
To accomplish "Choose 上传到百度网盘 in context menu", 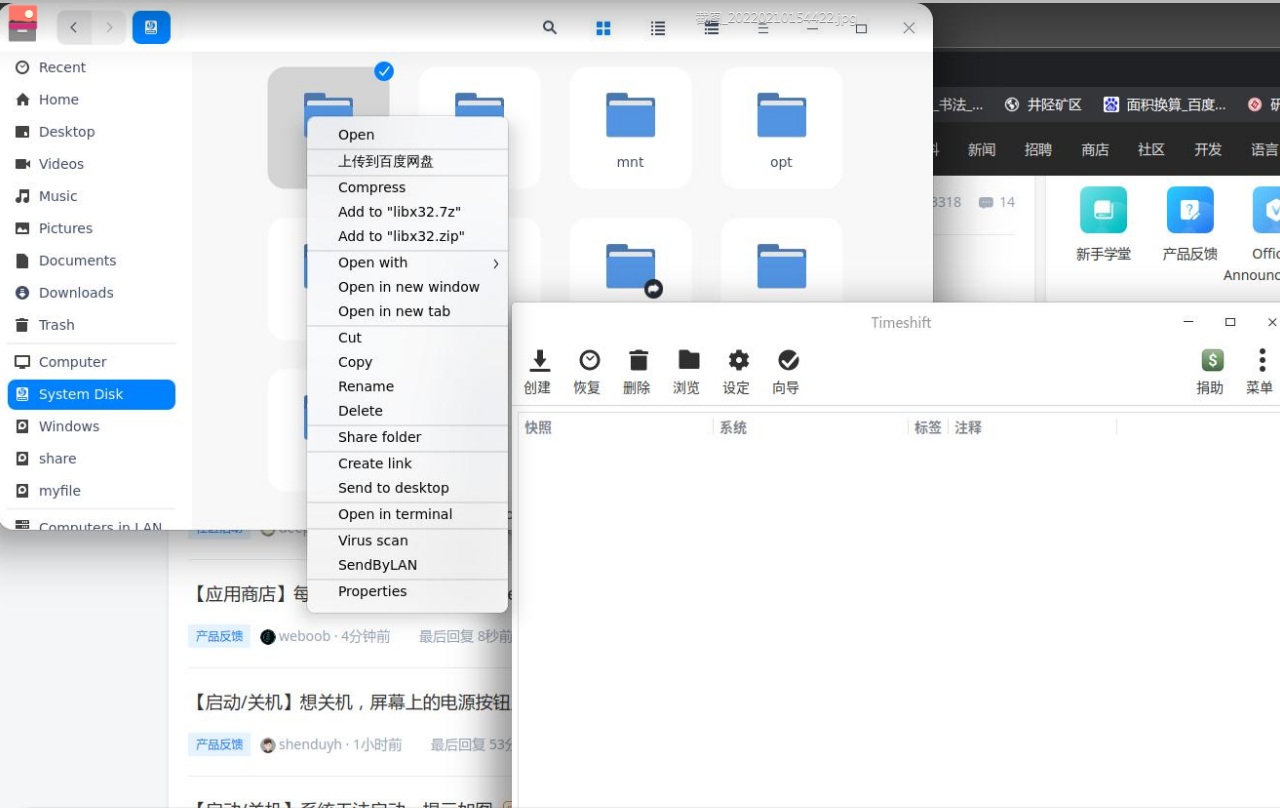I will (x=407, y=161).
